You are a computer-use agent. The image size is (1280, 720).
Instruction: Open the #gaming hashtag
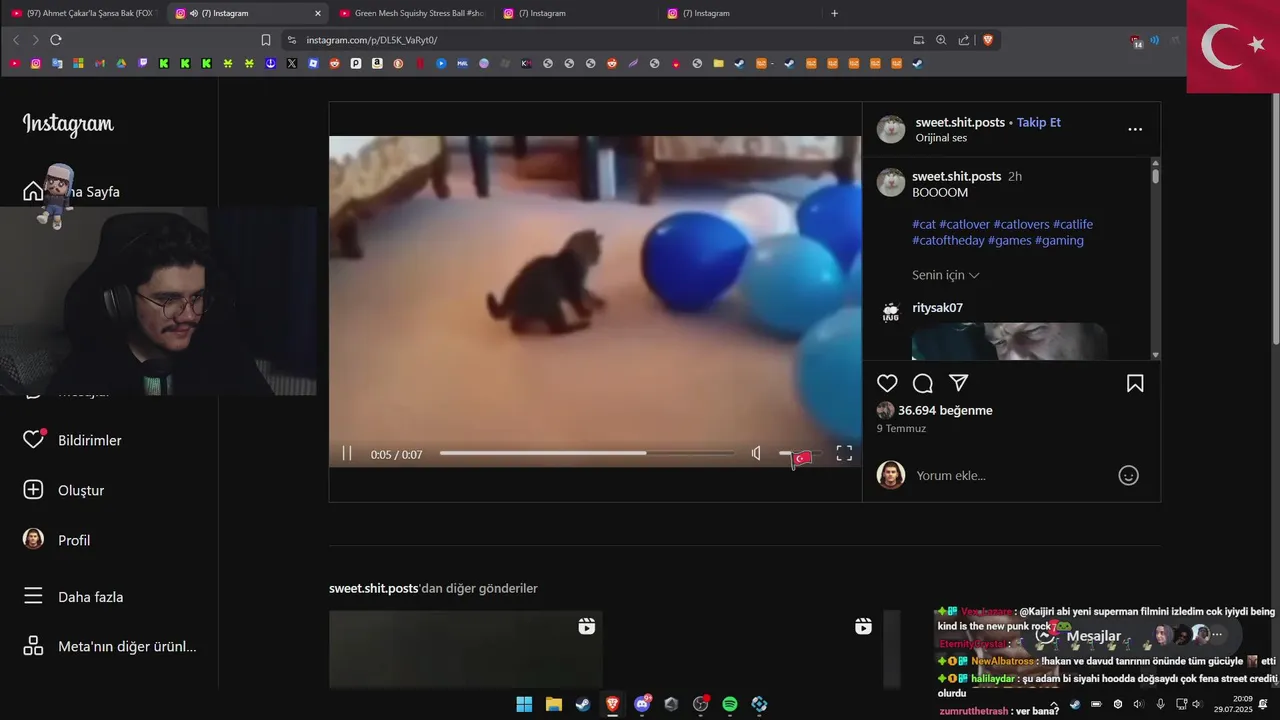tap(1059, 240)
